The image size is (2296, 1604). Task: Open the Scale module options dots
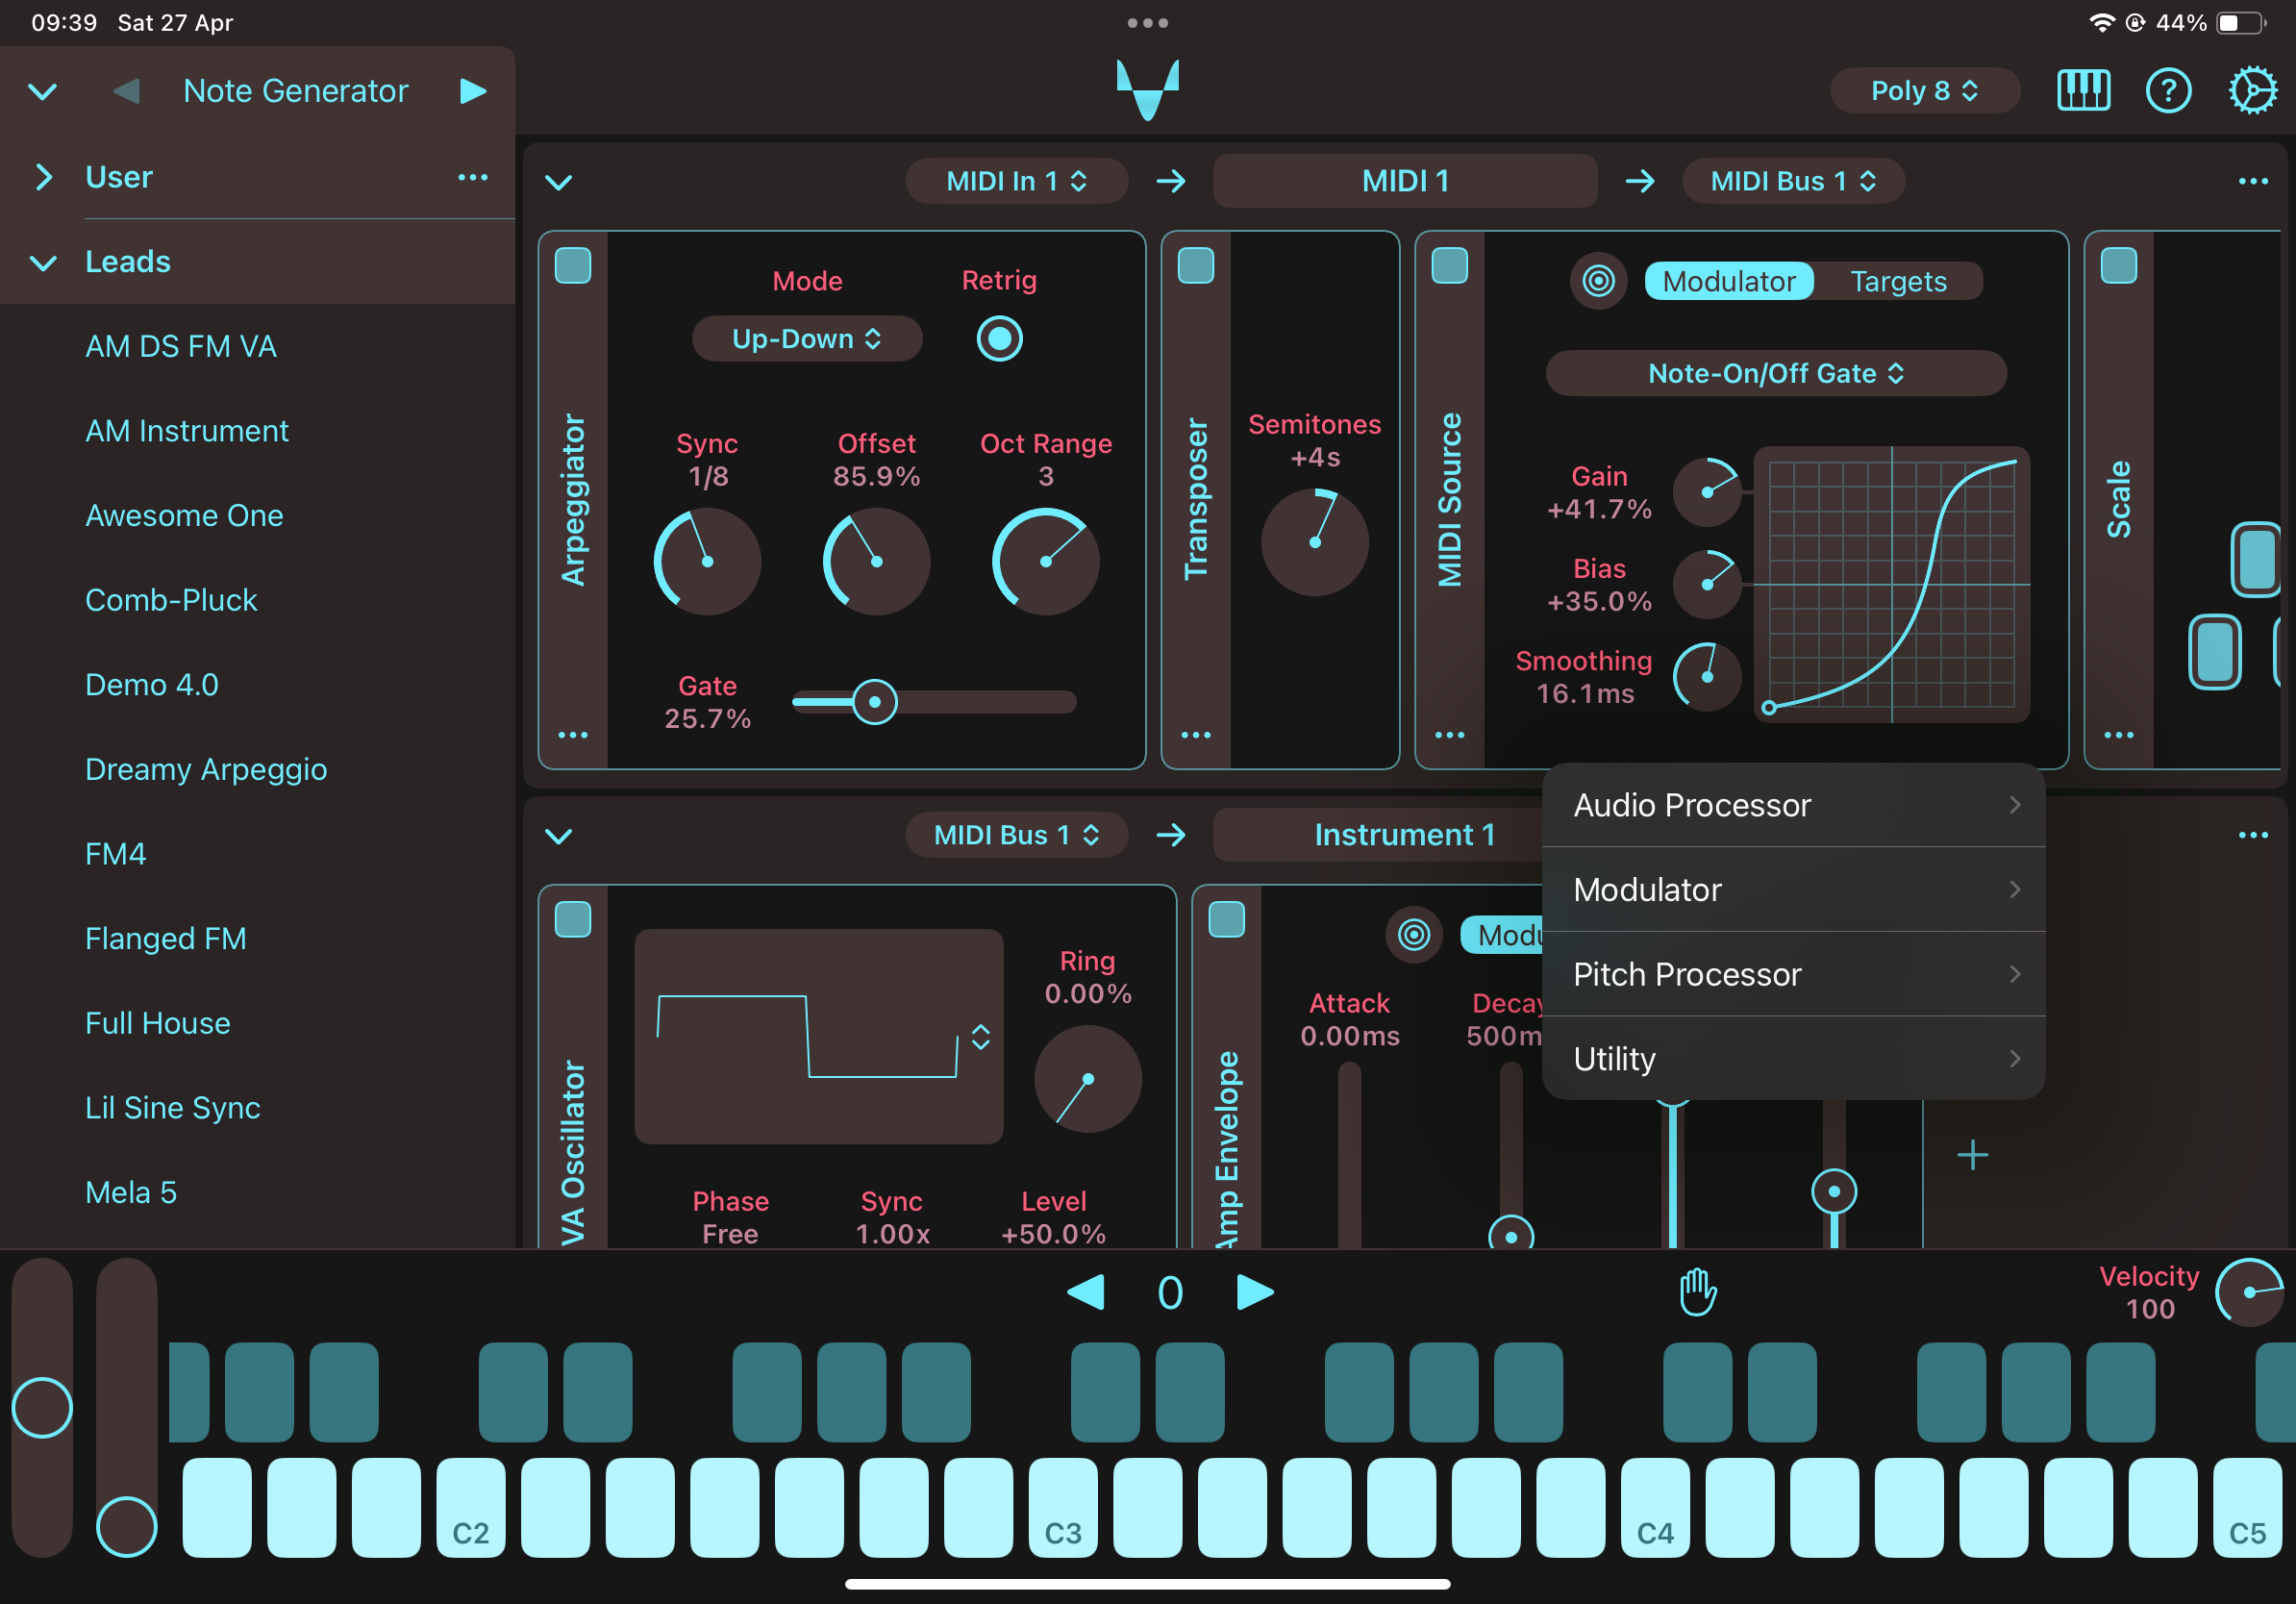(x=2119, y=735)
